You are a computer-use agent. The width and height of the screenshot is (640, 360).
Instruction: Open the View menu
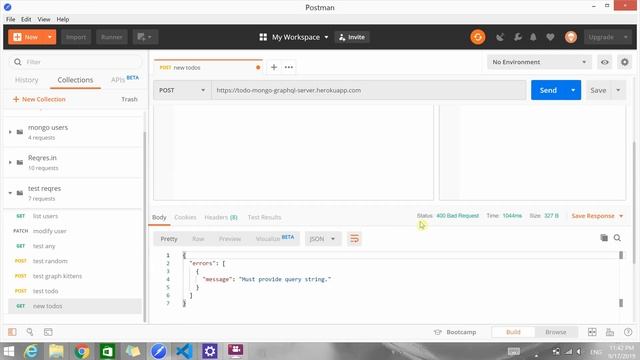pyautogui.click(x=44, y=19)
